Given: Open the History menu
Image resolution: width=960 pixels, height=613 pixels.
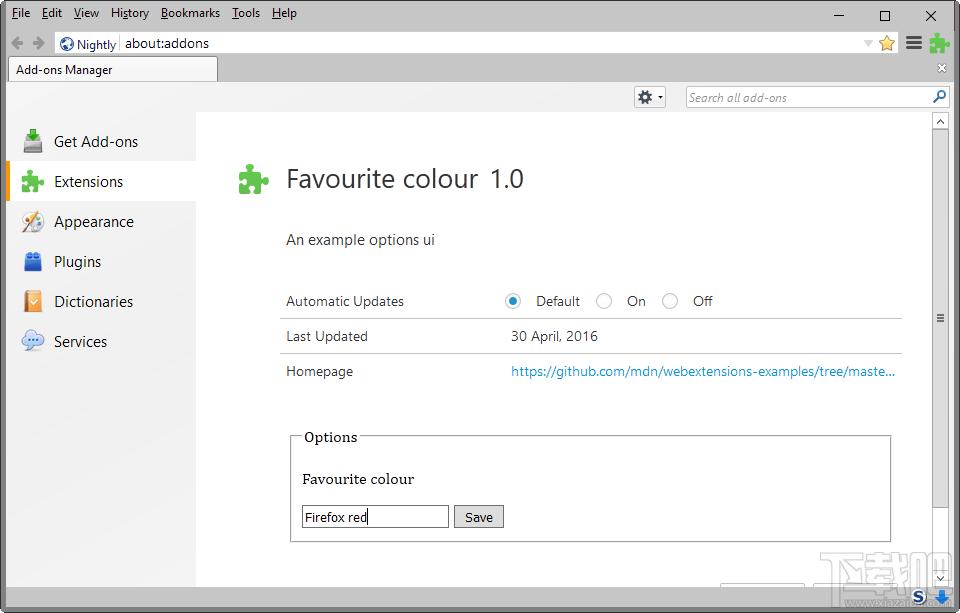Looking at the screenshot, I should click(x=130, y=13).
